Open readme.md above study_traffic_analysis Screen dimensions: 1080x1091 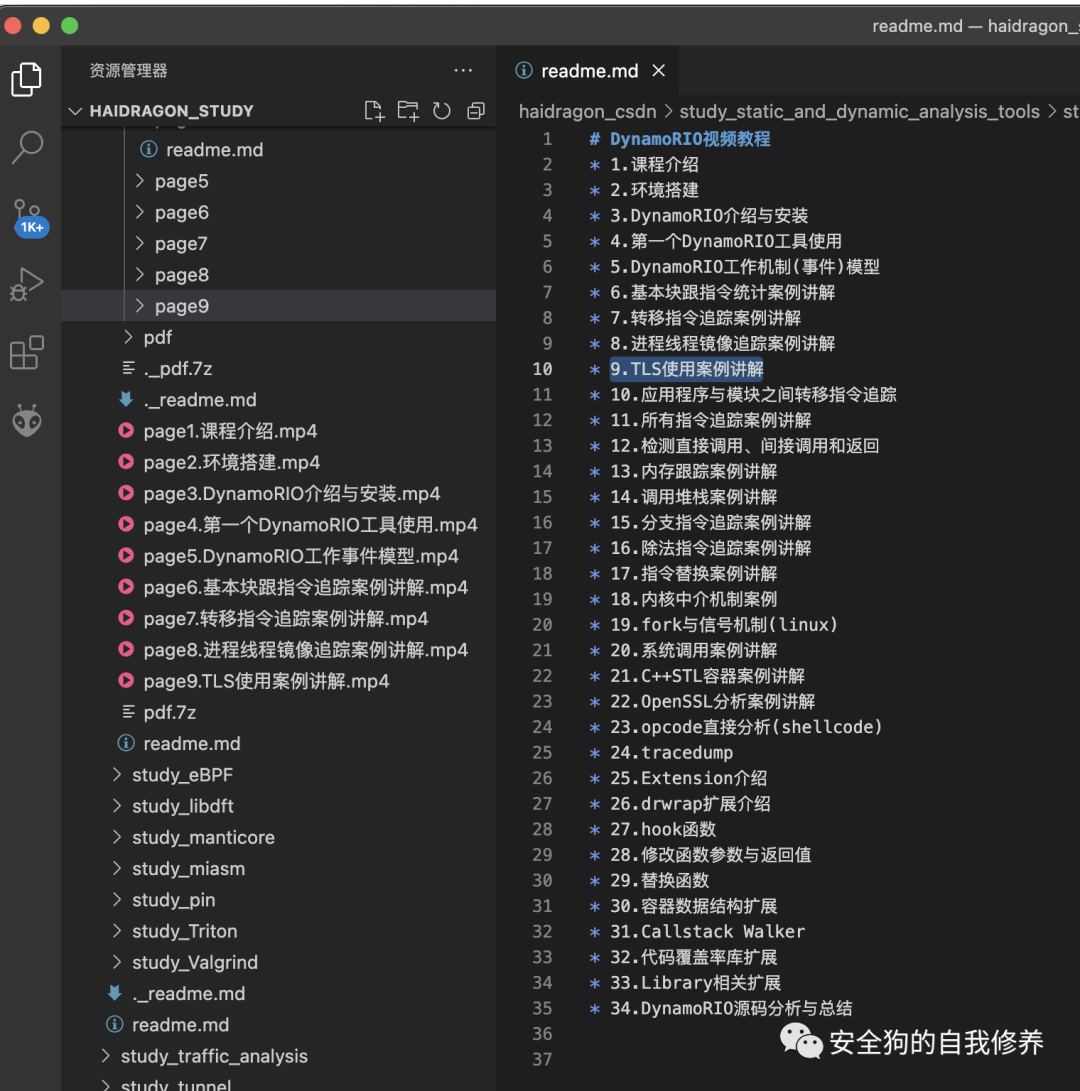click(x=278, y=1024)
